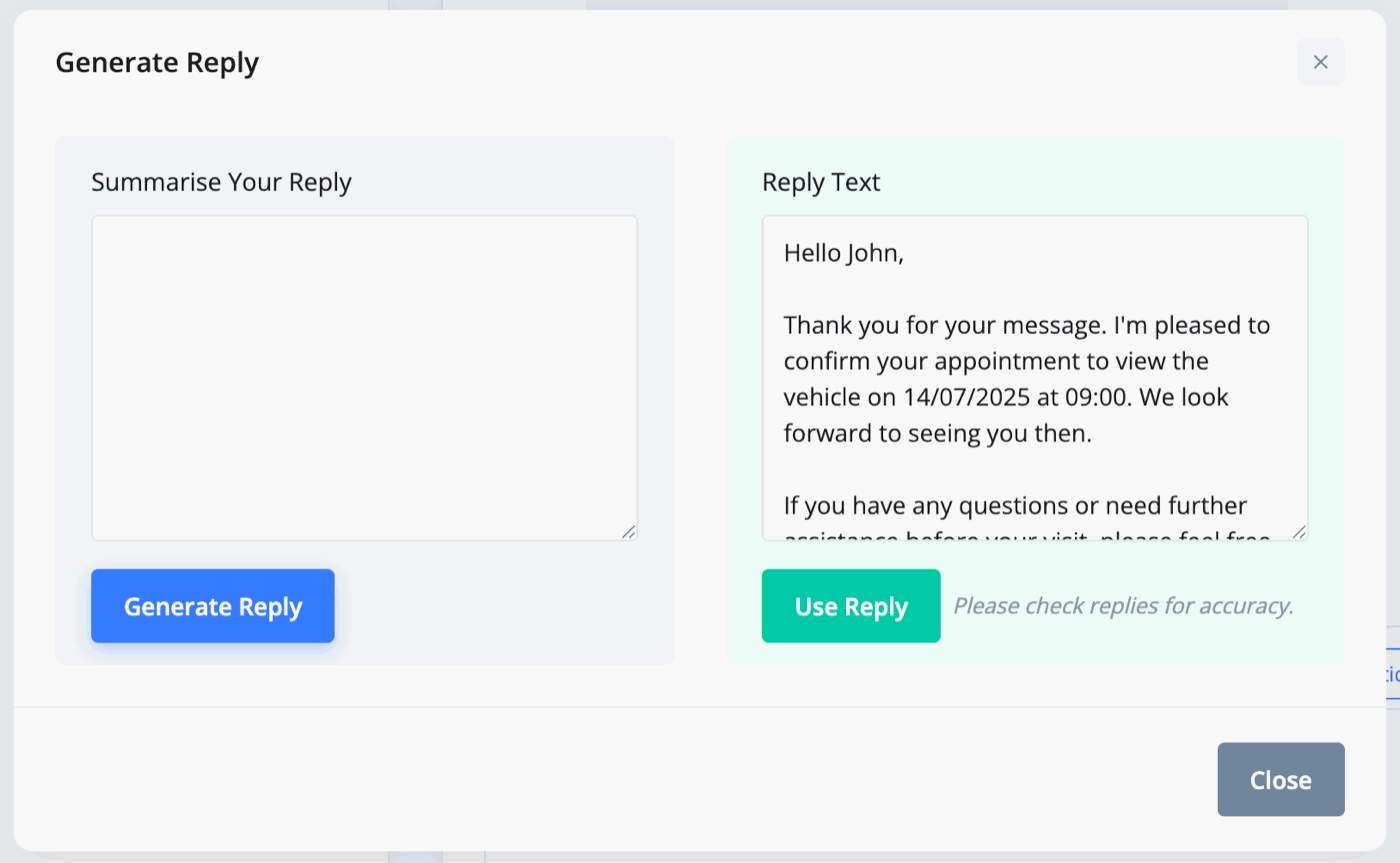Apply the draft with Use Reply

851,606
